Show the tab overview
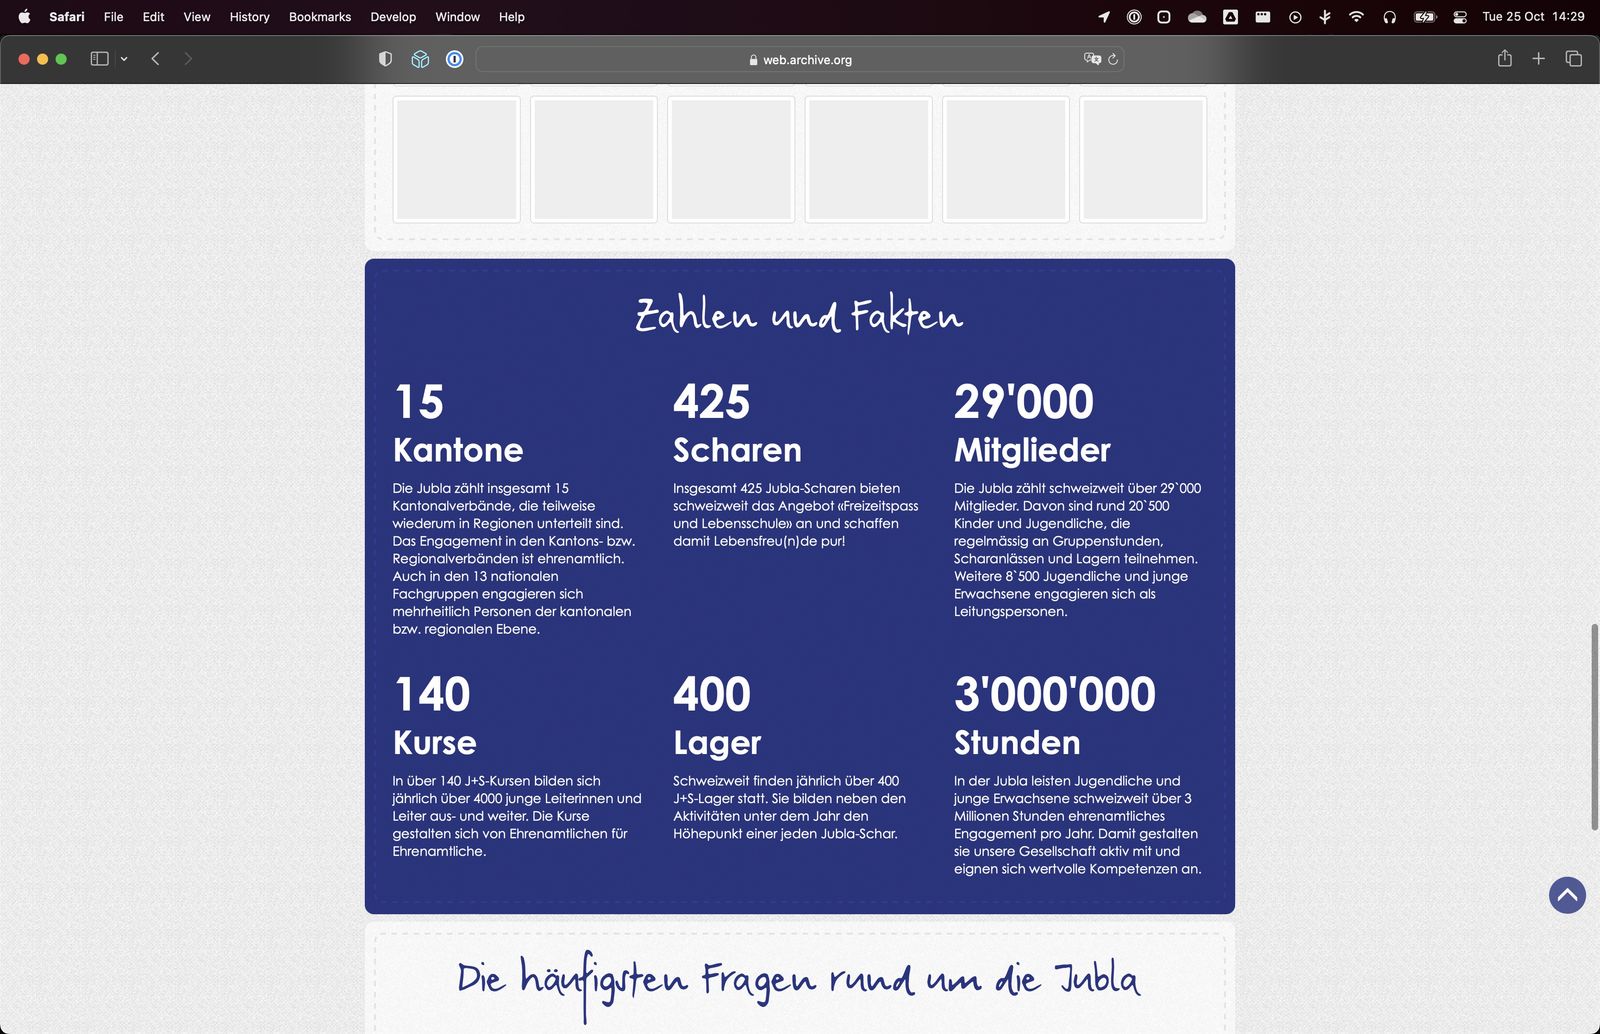This screenshot has width=1600, height=1034. tap(1573, 59)
